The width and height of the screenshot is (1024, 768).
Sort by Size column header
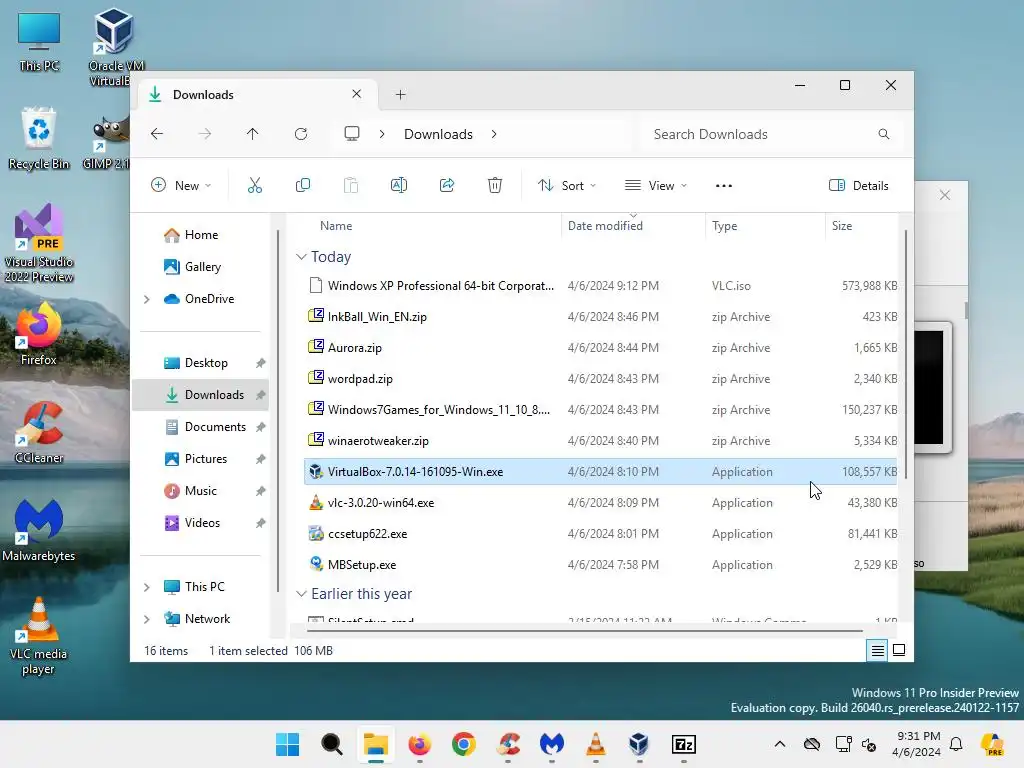tap(861, 226)
